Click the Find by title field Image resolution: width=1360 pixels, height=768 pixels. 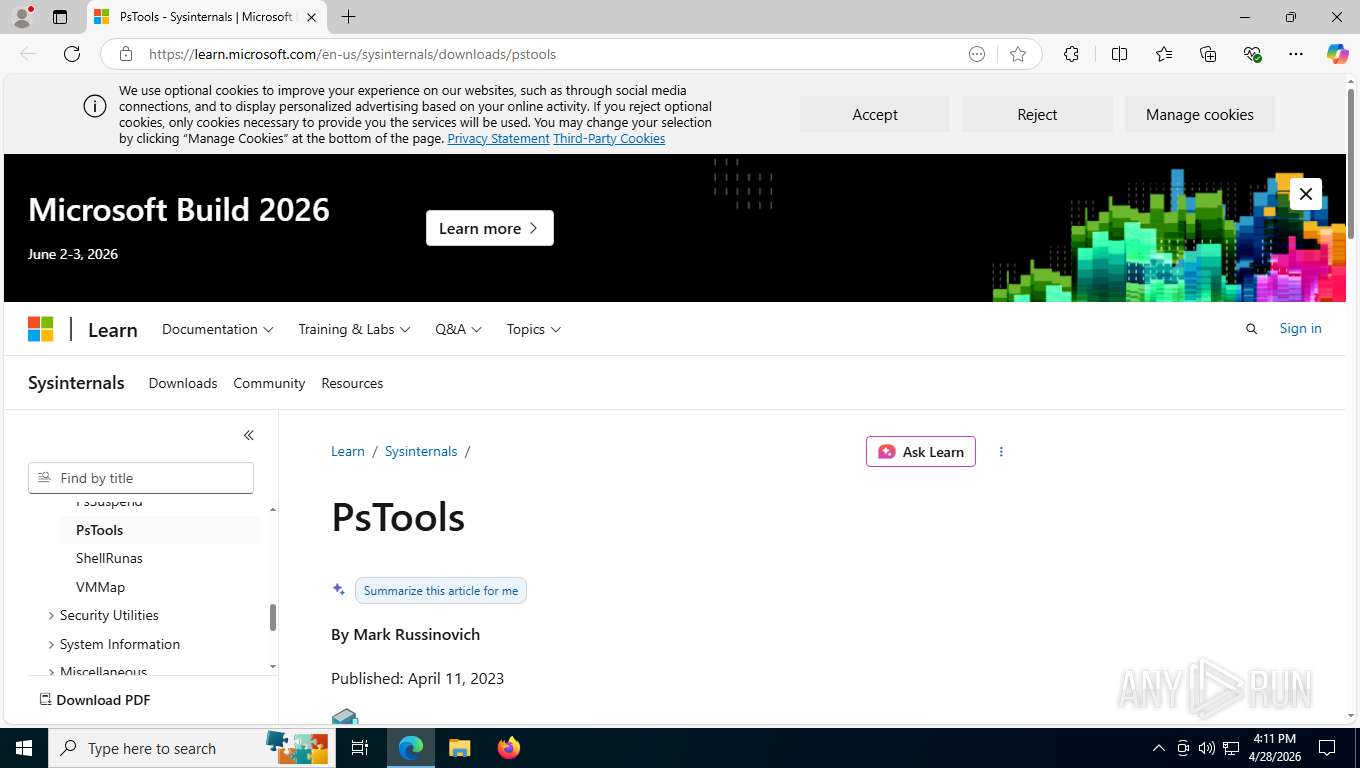point(141,478)
